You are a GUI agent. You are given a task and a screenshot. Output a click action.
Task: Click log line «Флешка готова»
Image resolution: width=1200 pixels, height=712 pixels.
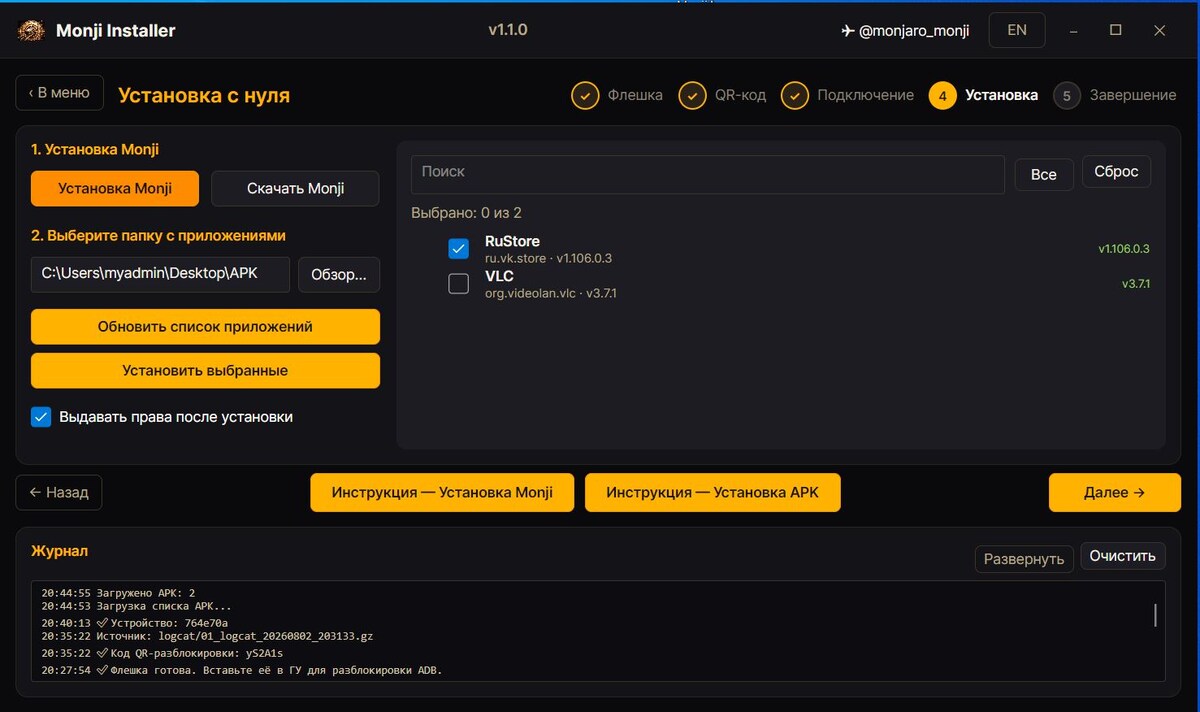[x=241, y=670]
